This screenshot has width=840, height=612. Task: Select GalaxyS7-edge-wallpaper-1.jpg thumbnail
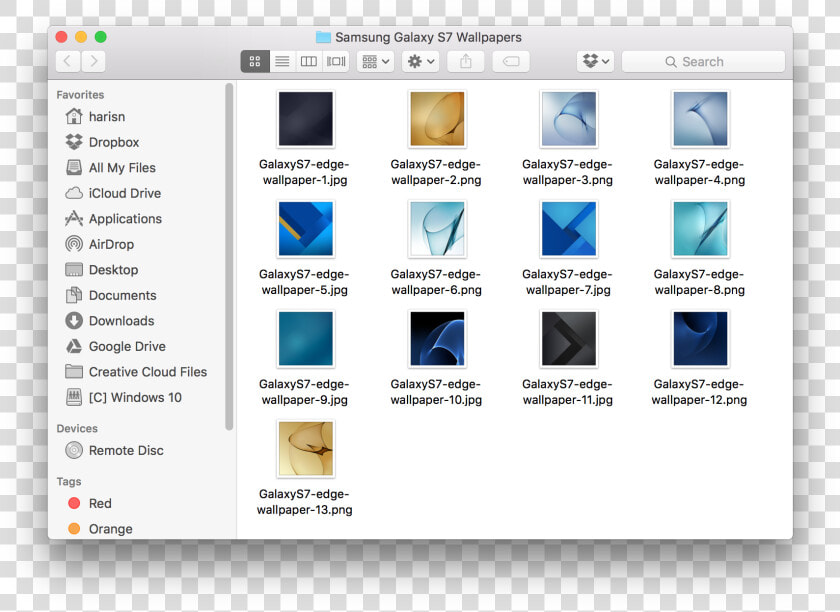305,119
